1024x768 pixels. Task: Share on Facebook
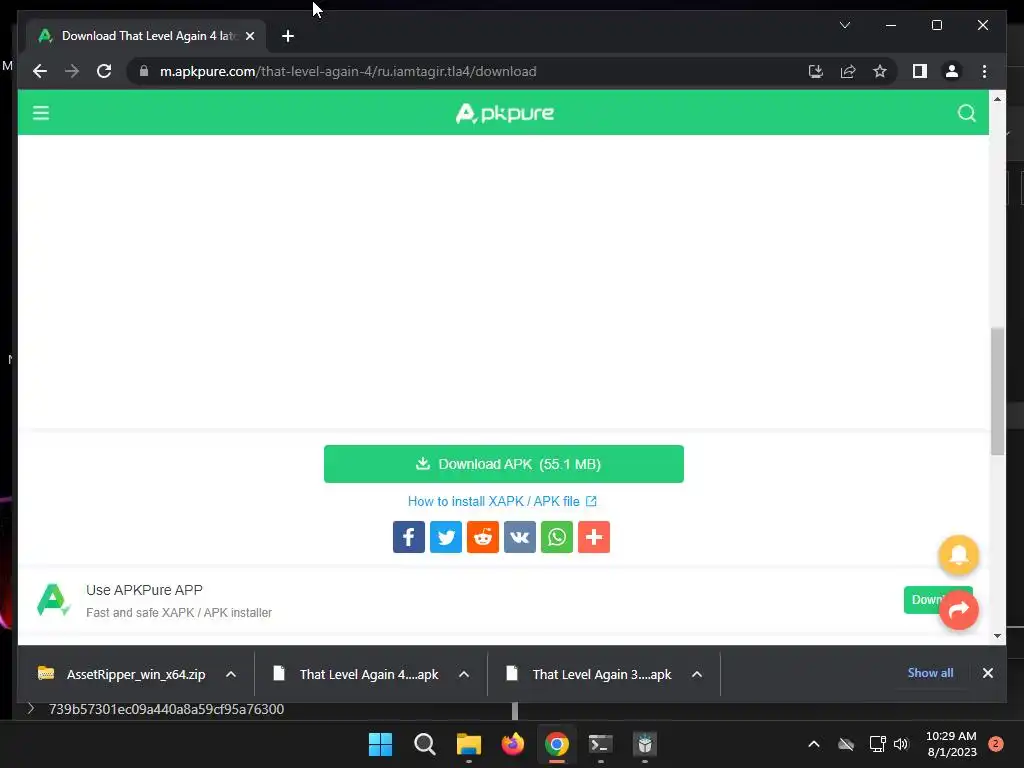tap(409, 537)
